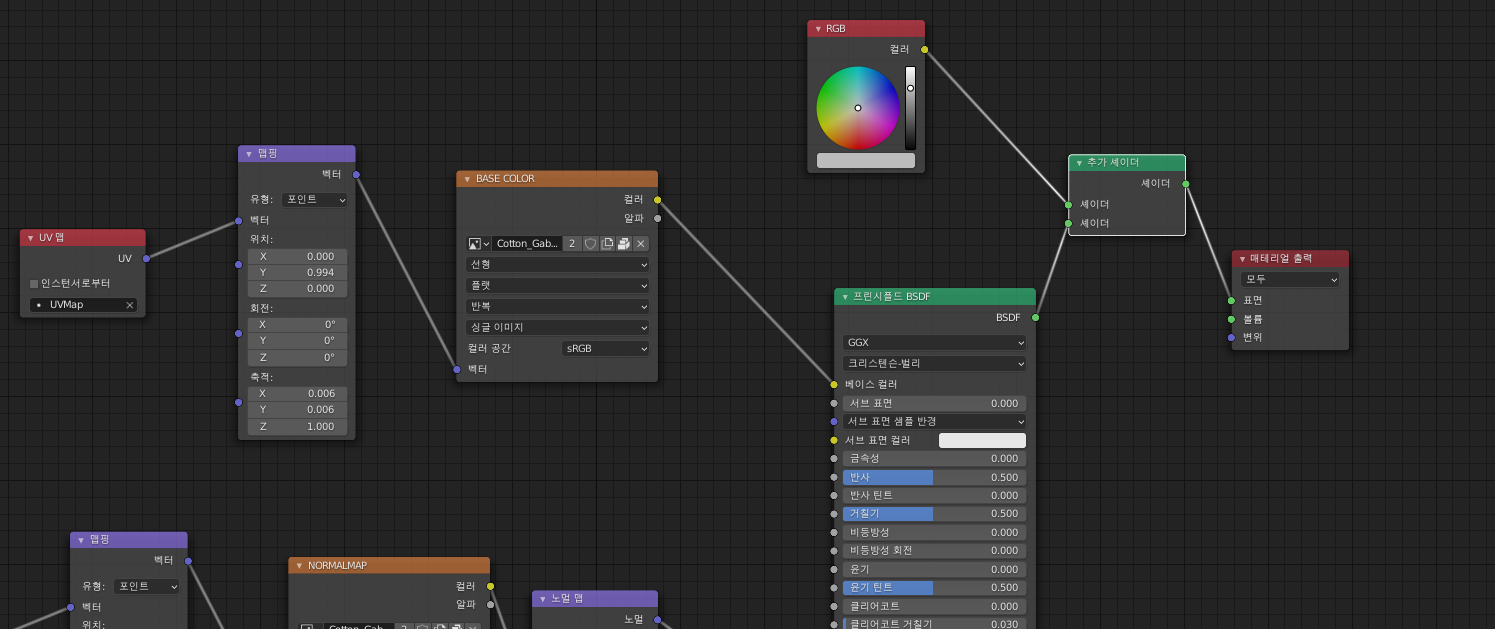Click the 축적 Z field showing 1.000
The image size is (1495, 629).
point(297,427)
